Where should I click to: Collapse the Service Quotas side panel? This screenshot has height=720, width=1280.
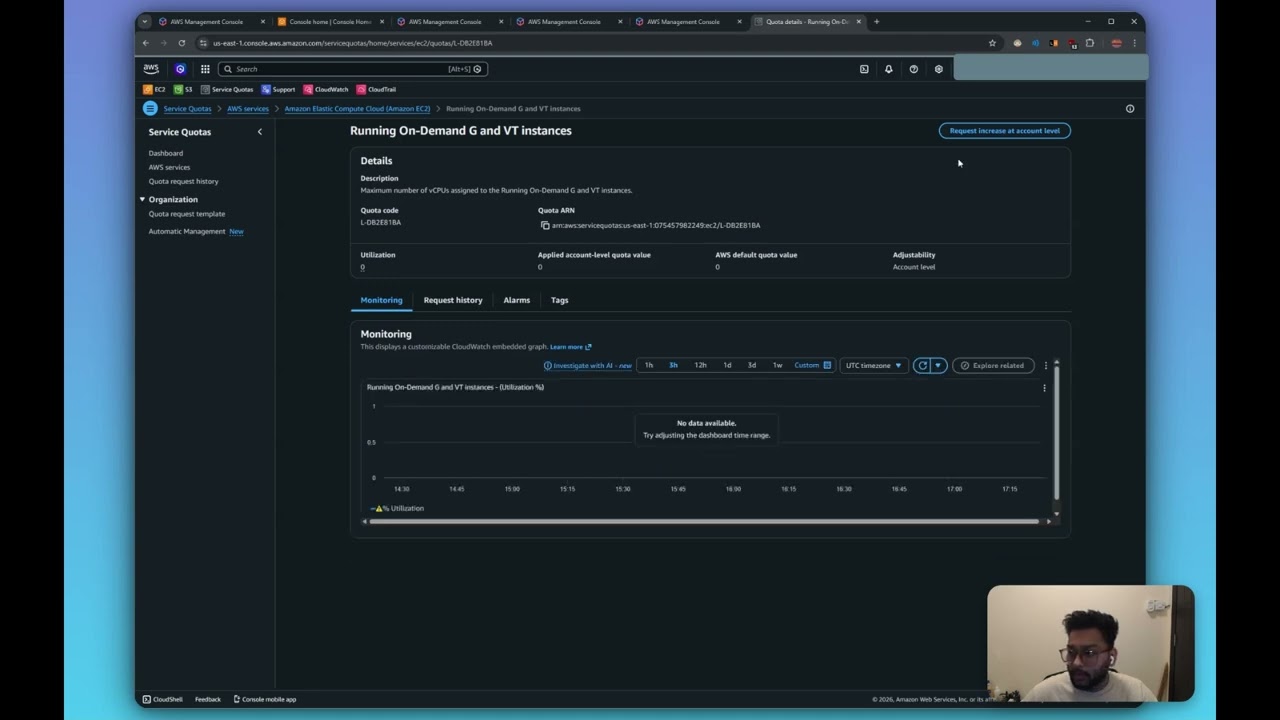pos(260,132)
